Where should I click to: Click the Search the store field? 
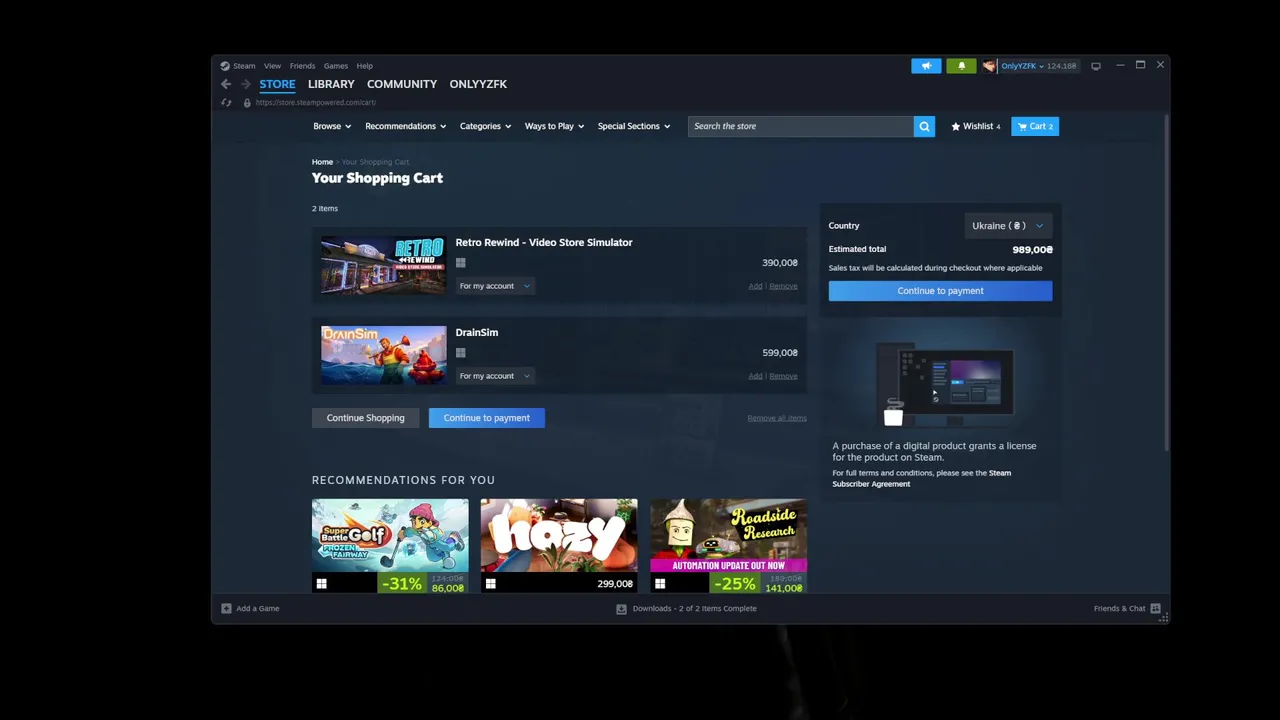point(800,126)
